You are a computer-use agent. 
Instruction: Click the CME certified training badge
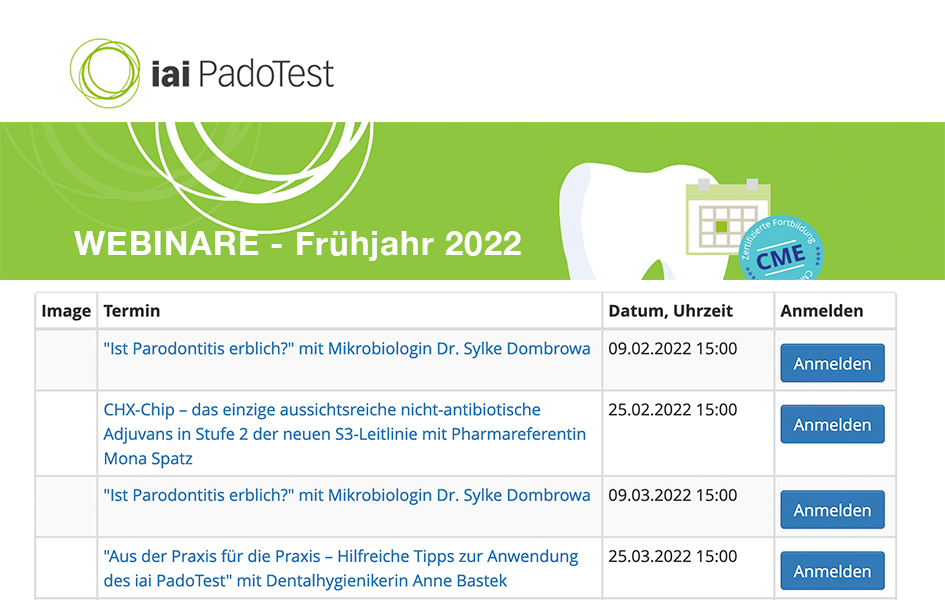pyautogui.click(x=781, y=248)
